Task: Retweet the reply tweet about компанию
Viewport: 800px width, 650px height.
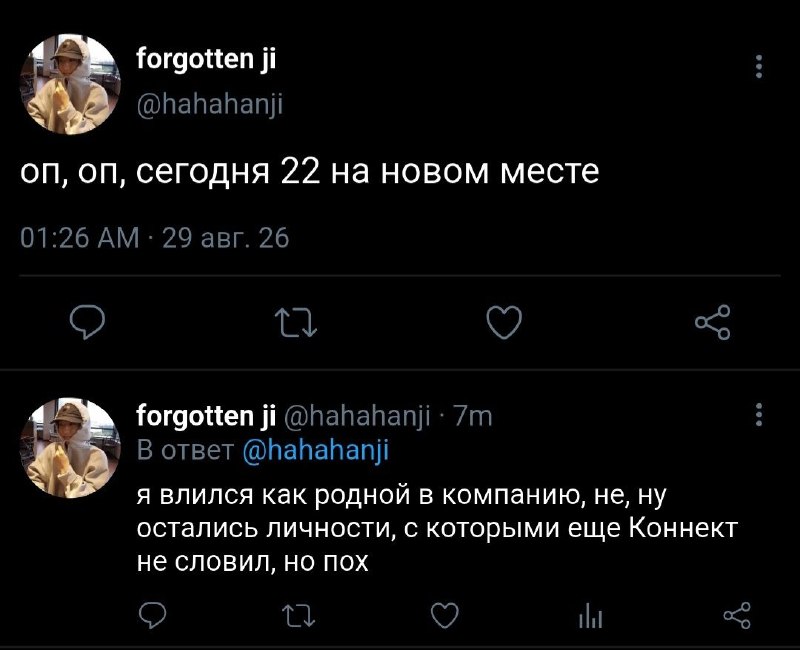Action: pos(299,615)
